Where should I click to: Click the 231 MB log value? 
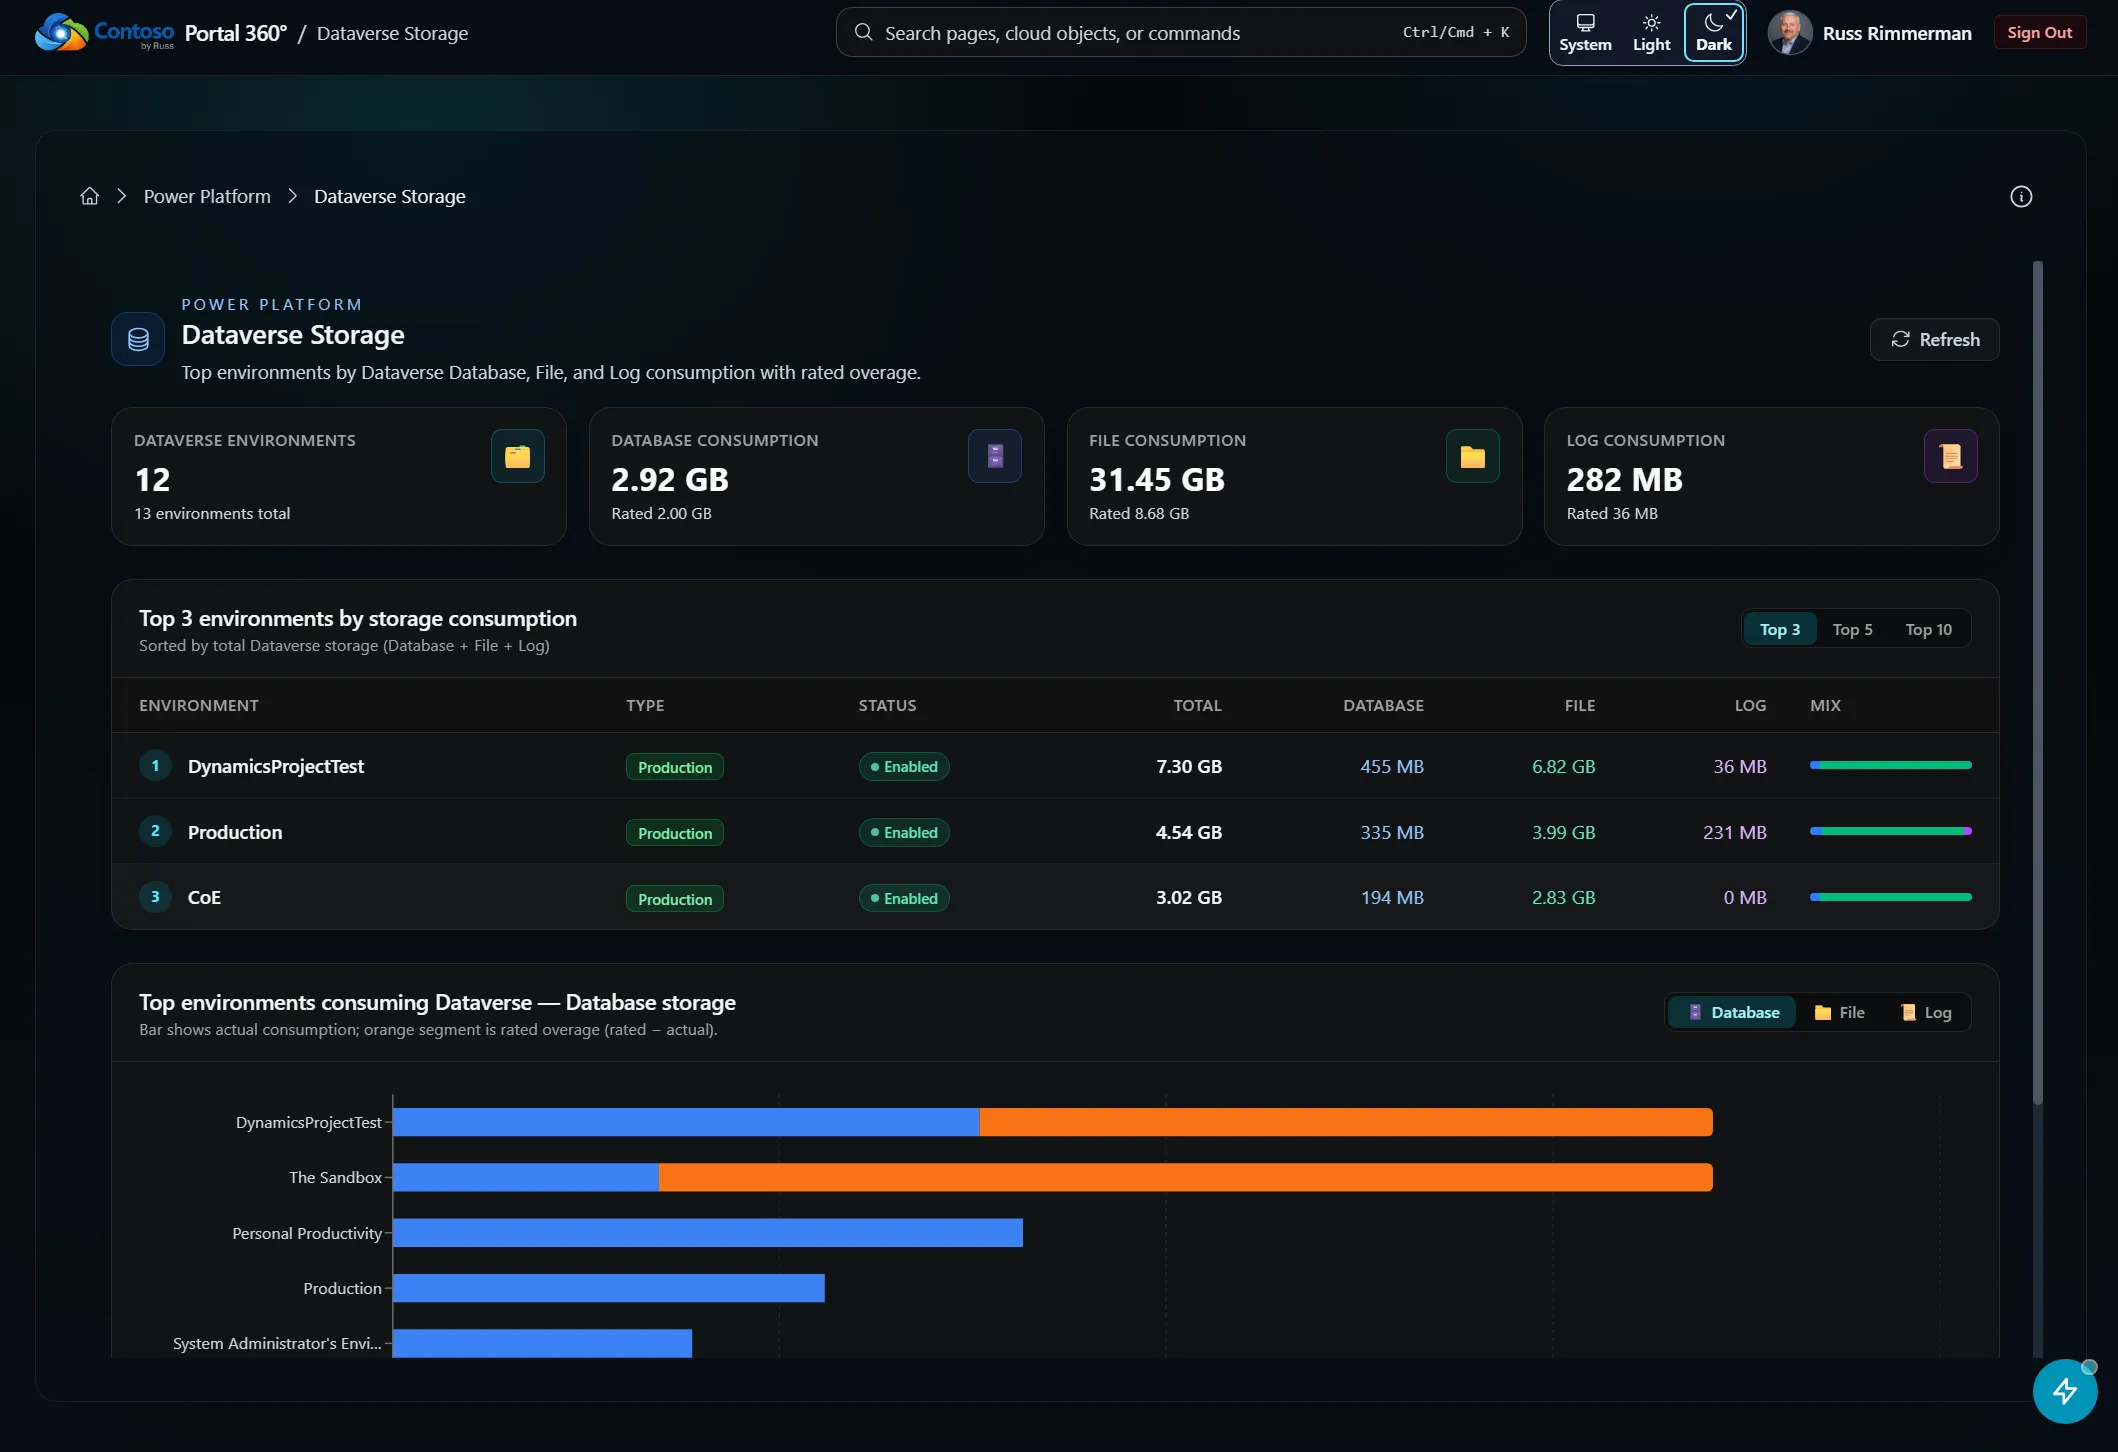point(1735,832)
